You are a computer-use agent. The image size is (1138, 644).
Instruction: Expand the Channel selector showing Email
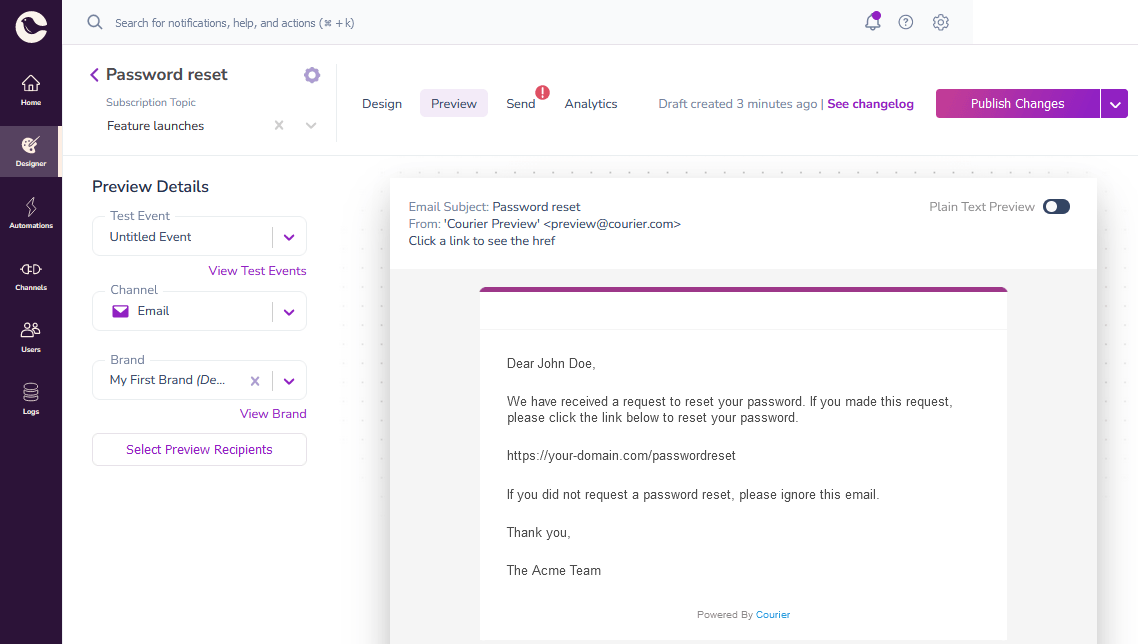pos(289,311)
